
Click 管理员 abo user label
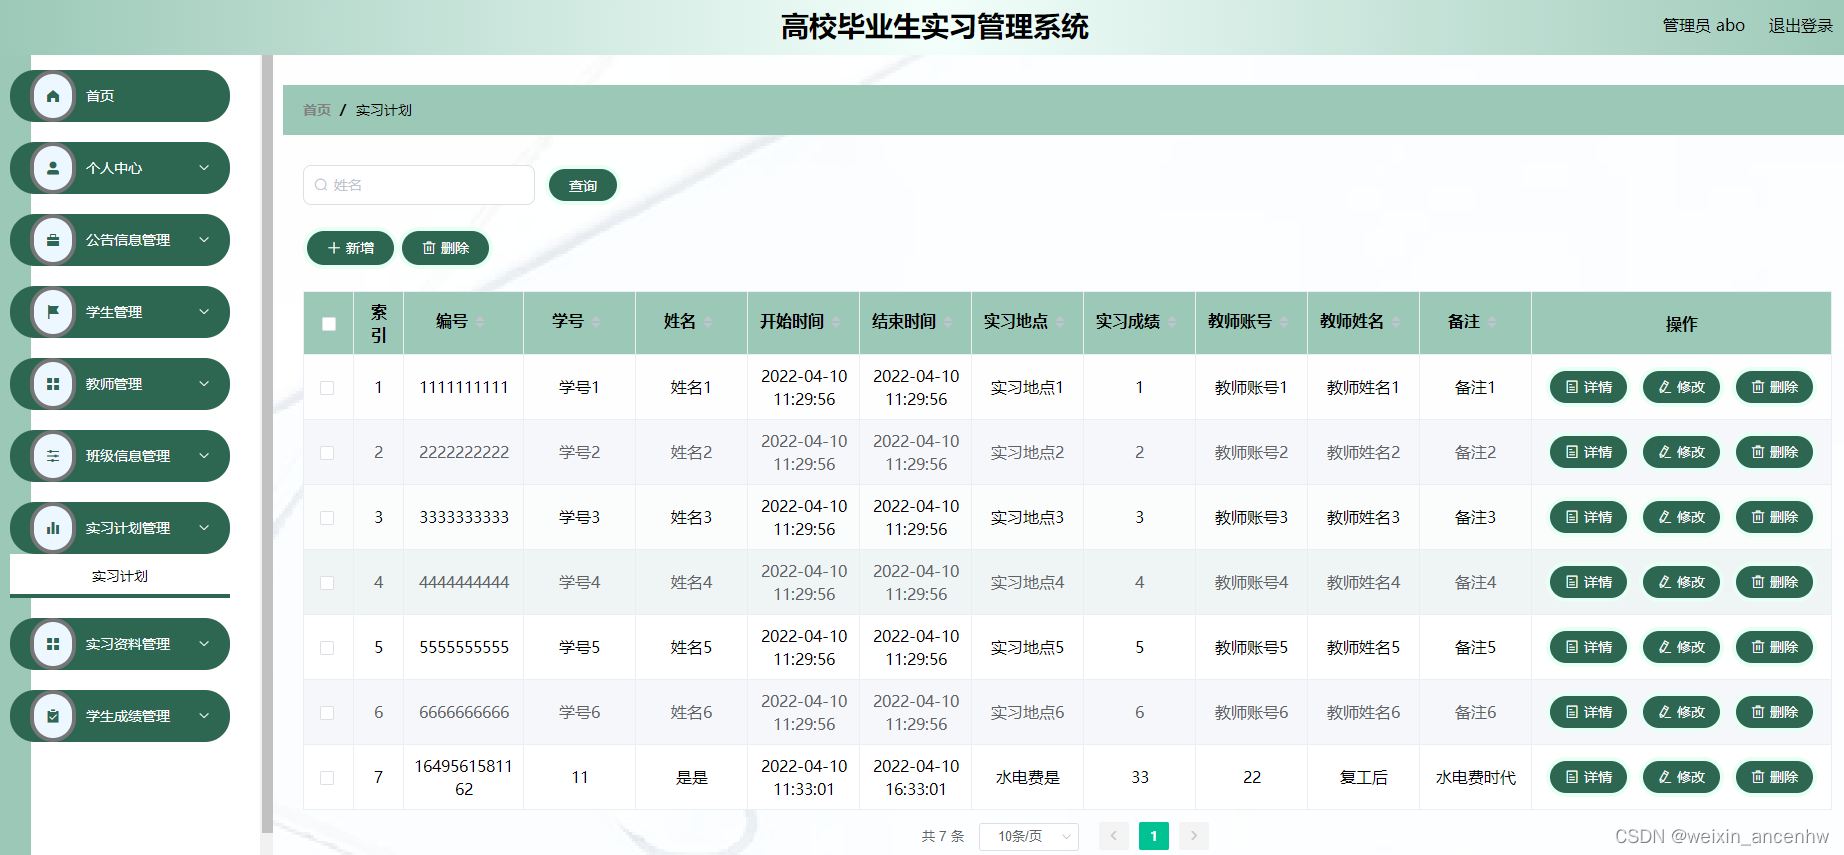tap(1703, 26)
